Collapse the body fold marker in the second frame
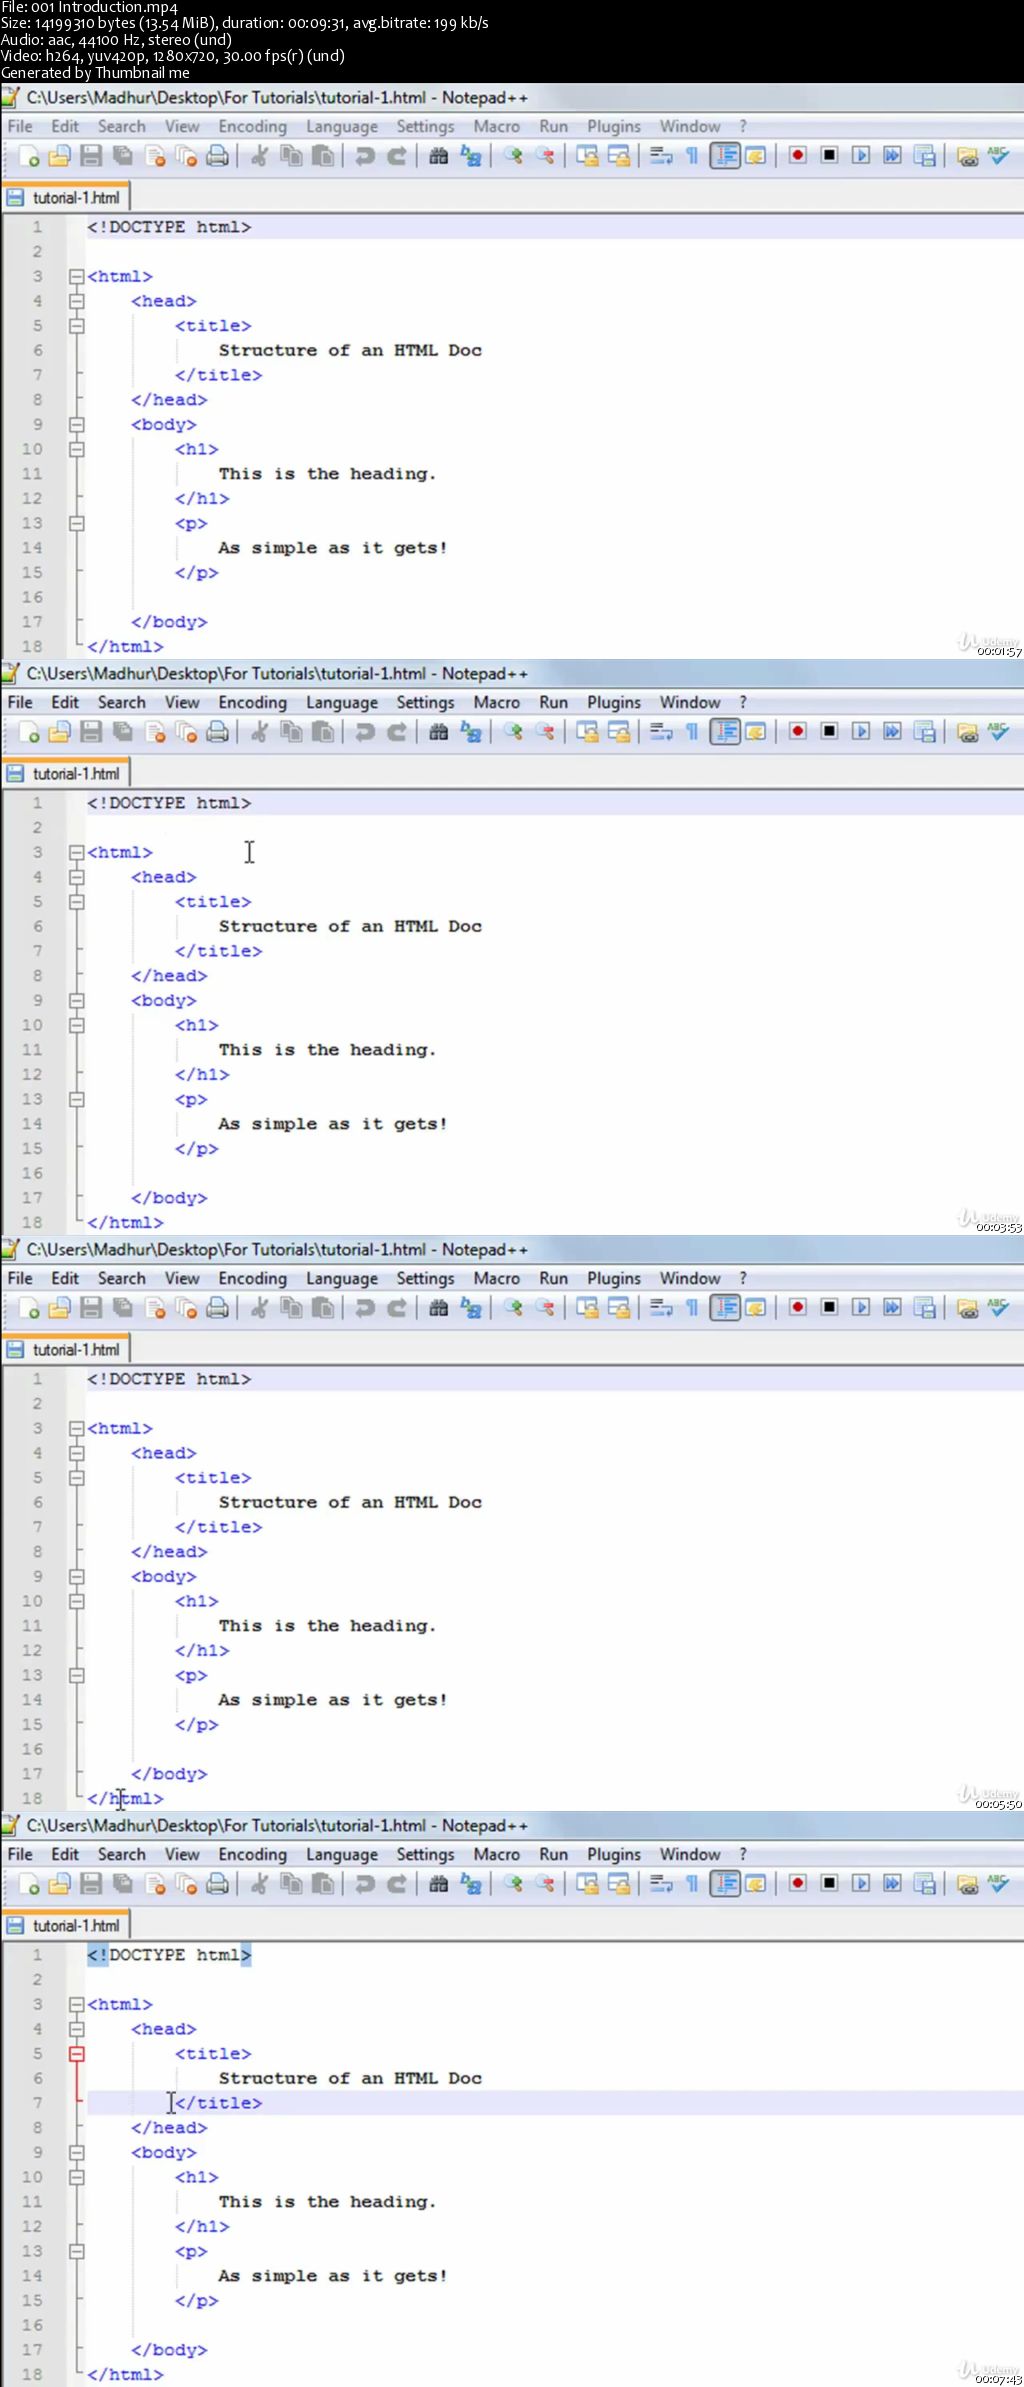 coord(76,1000)
